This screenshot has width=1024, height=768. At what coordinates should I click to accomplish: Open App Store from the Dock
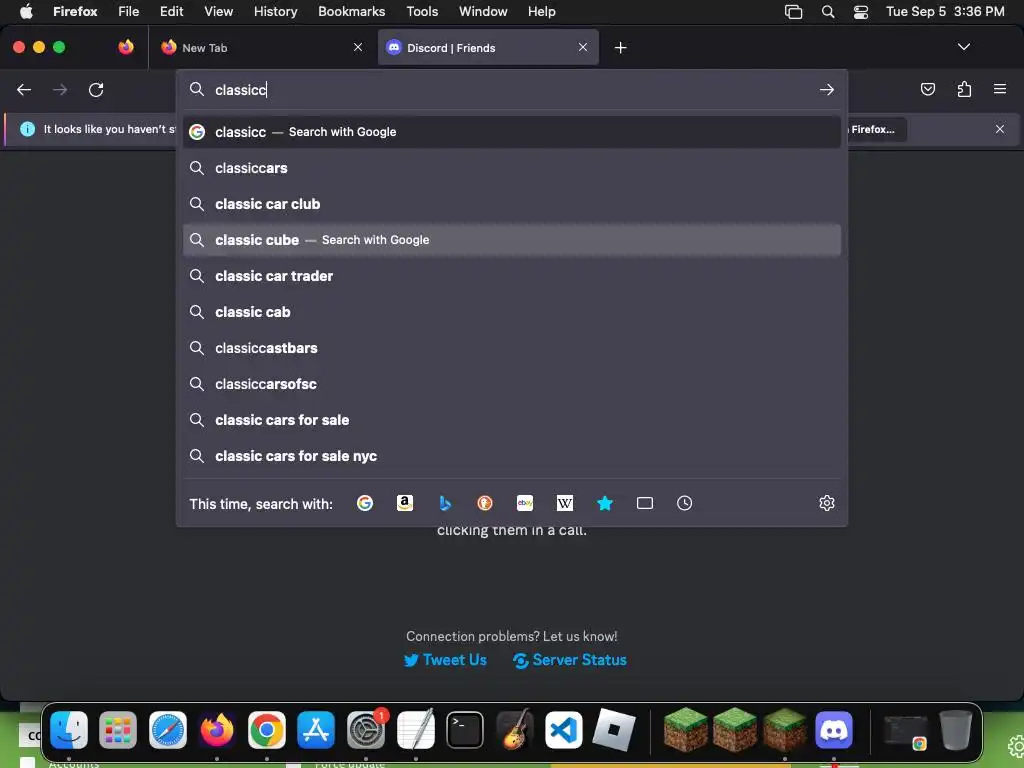(316, 730)
